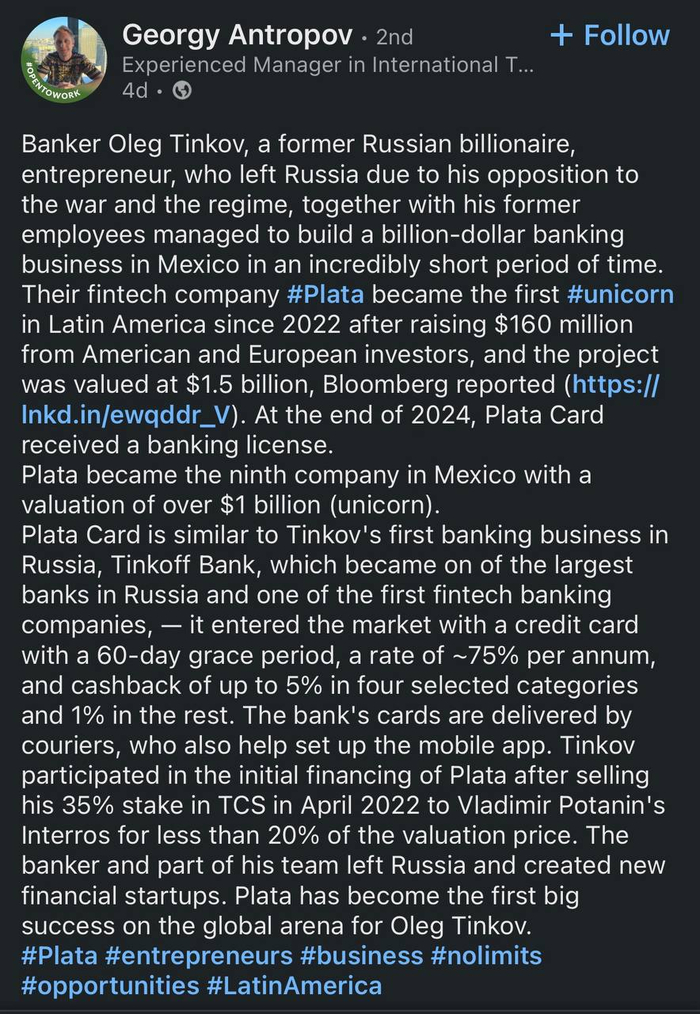Image resolution: width=700 pixels, height=1014 pixels.
Task: Click the 'Banker Oleg Tinkov' opening line
Action: pyautogui.click(x=298, y=144)
